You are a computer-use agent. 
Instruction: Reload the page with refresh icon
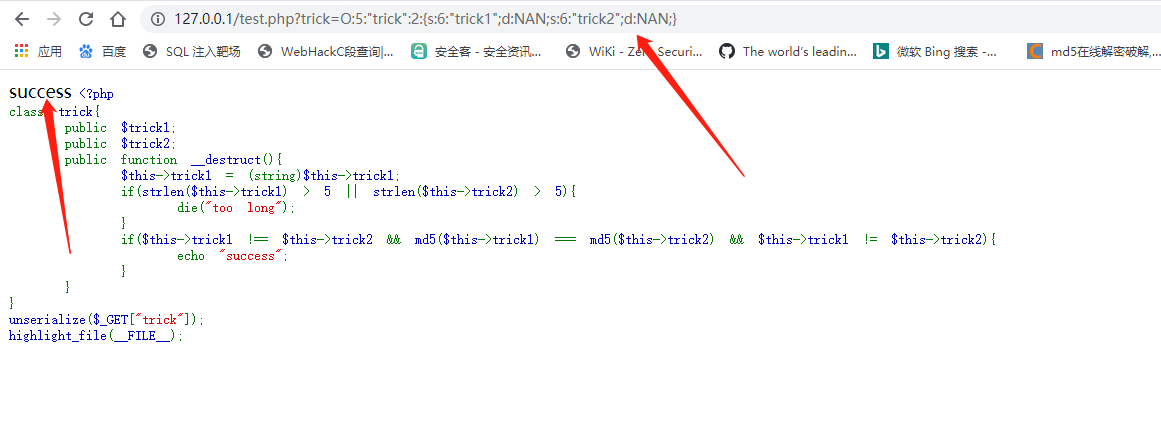point(86,19)
